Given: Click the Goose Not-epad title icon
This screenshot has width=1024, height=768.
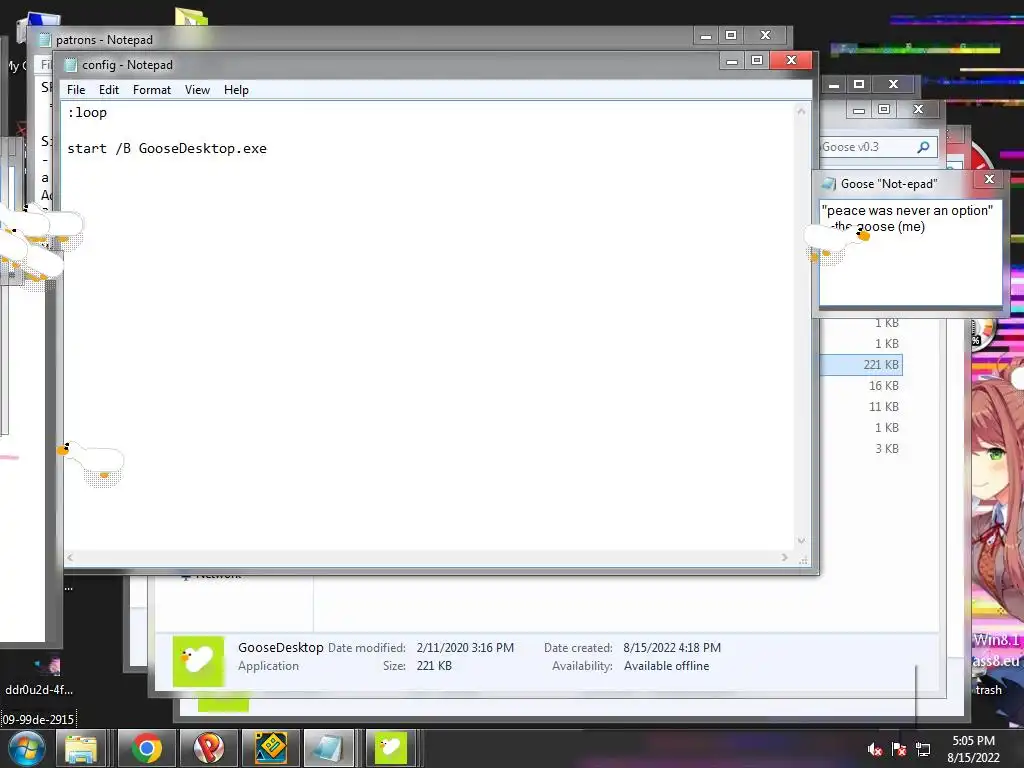Looking at the screenshot, I should (x=829, y=184).
